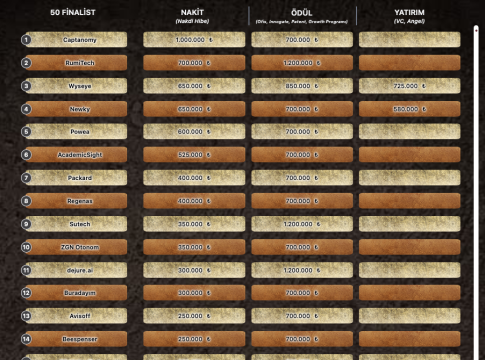Screen dimensions: 485x360
Task: Click Newky's 580.000 investment cell
Action: [x=410, y=109]
